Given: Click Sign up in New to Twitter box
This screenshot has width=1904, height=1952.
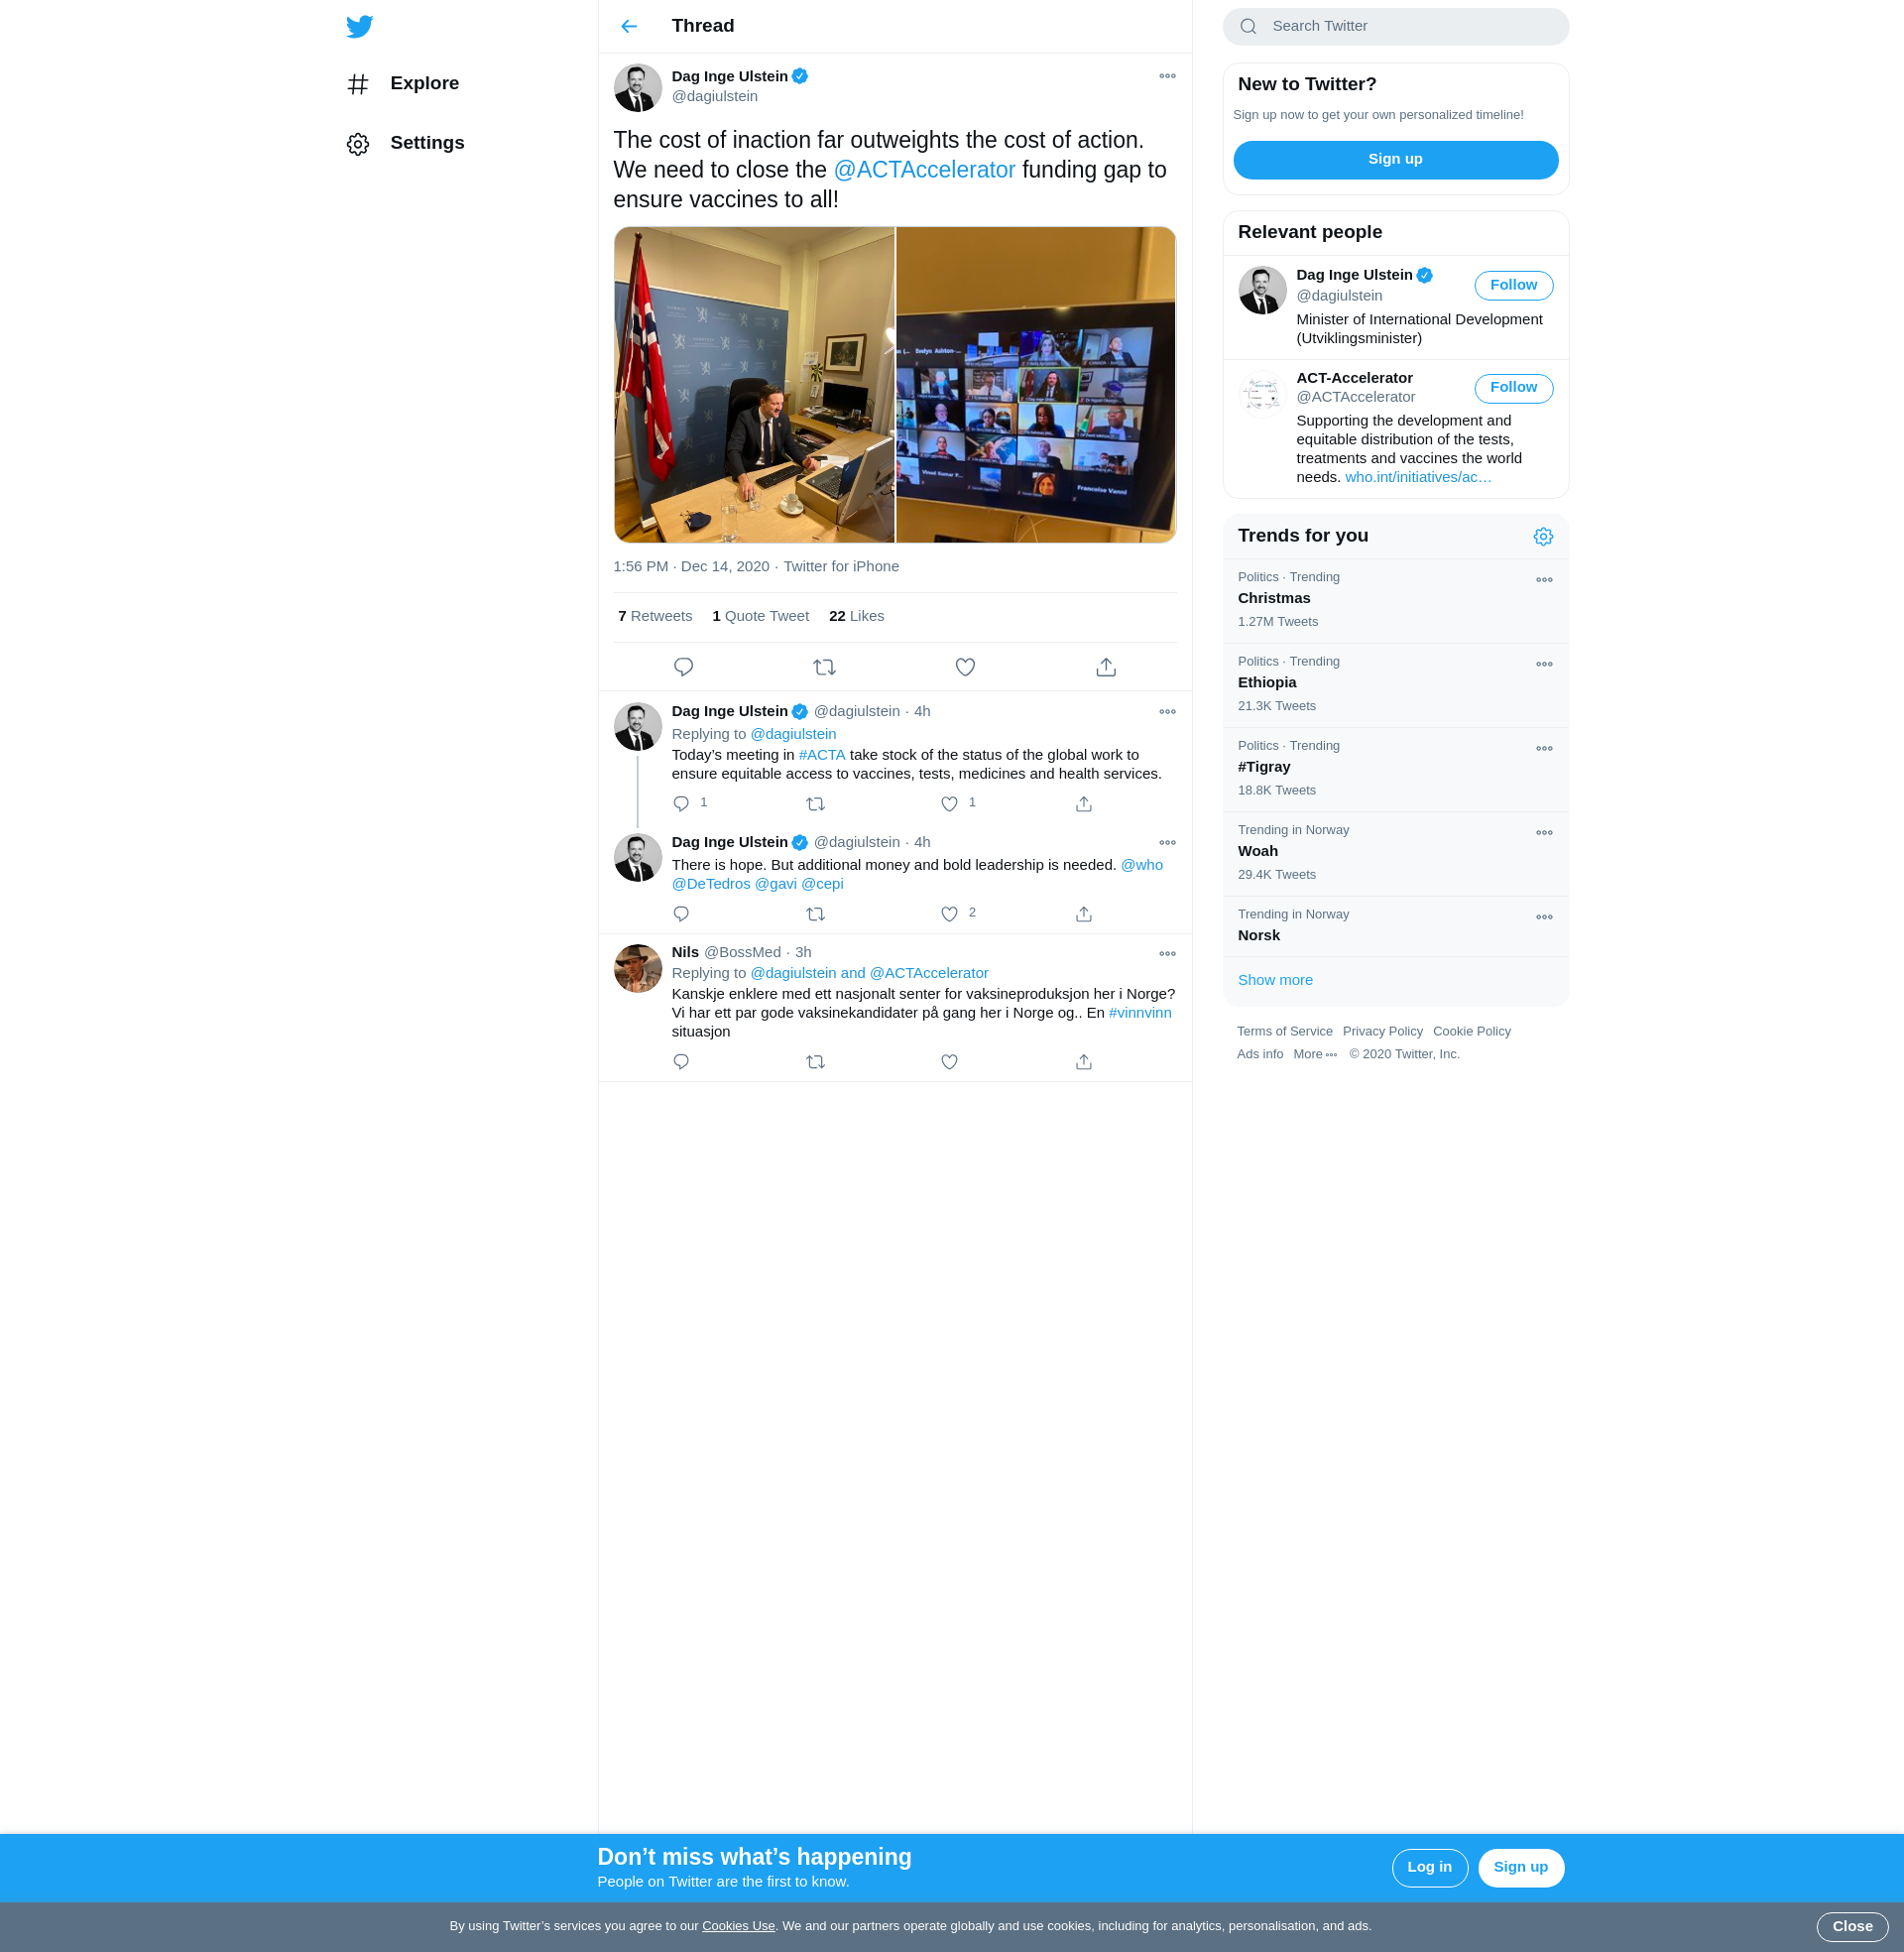Looking at the screenshot, I should tap(1395, 160).
